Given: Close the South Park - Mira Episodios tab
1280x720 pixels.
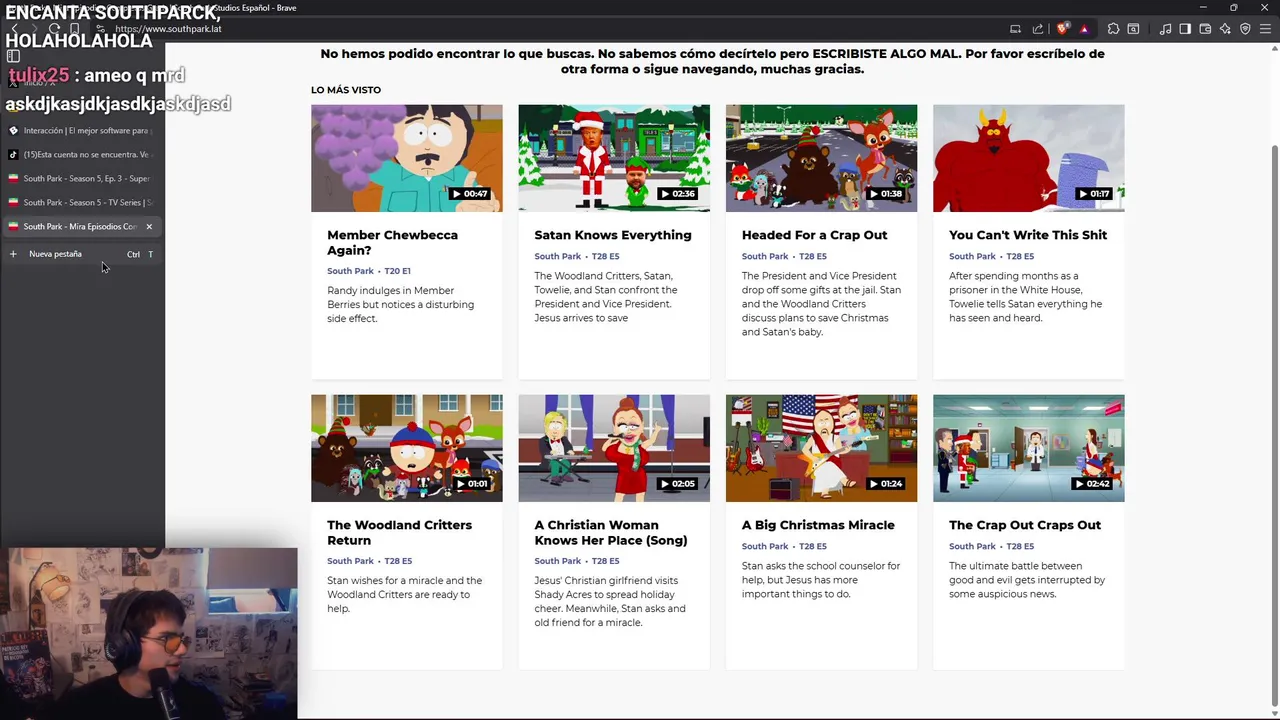Looking at the screenshot, I should point(149,226).
